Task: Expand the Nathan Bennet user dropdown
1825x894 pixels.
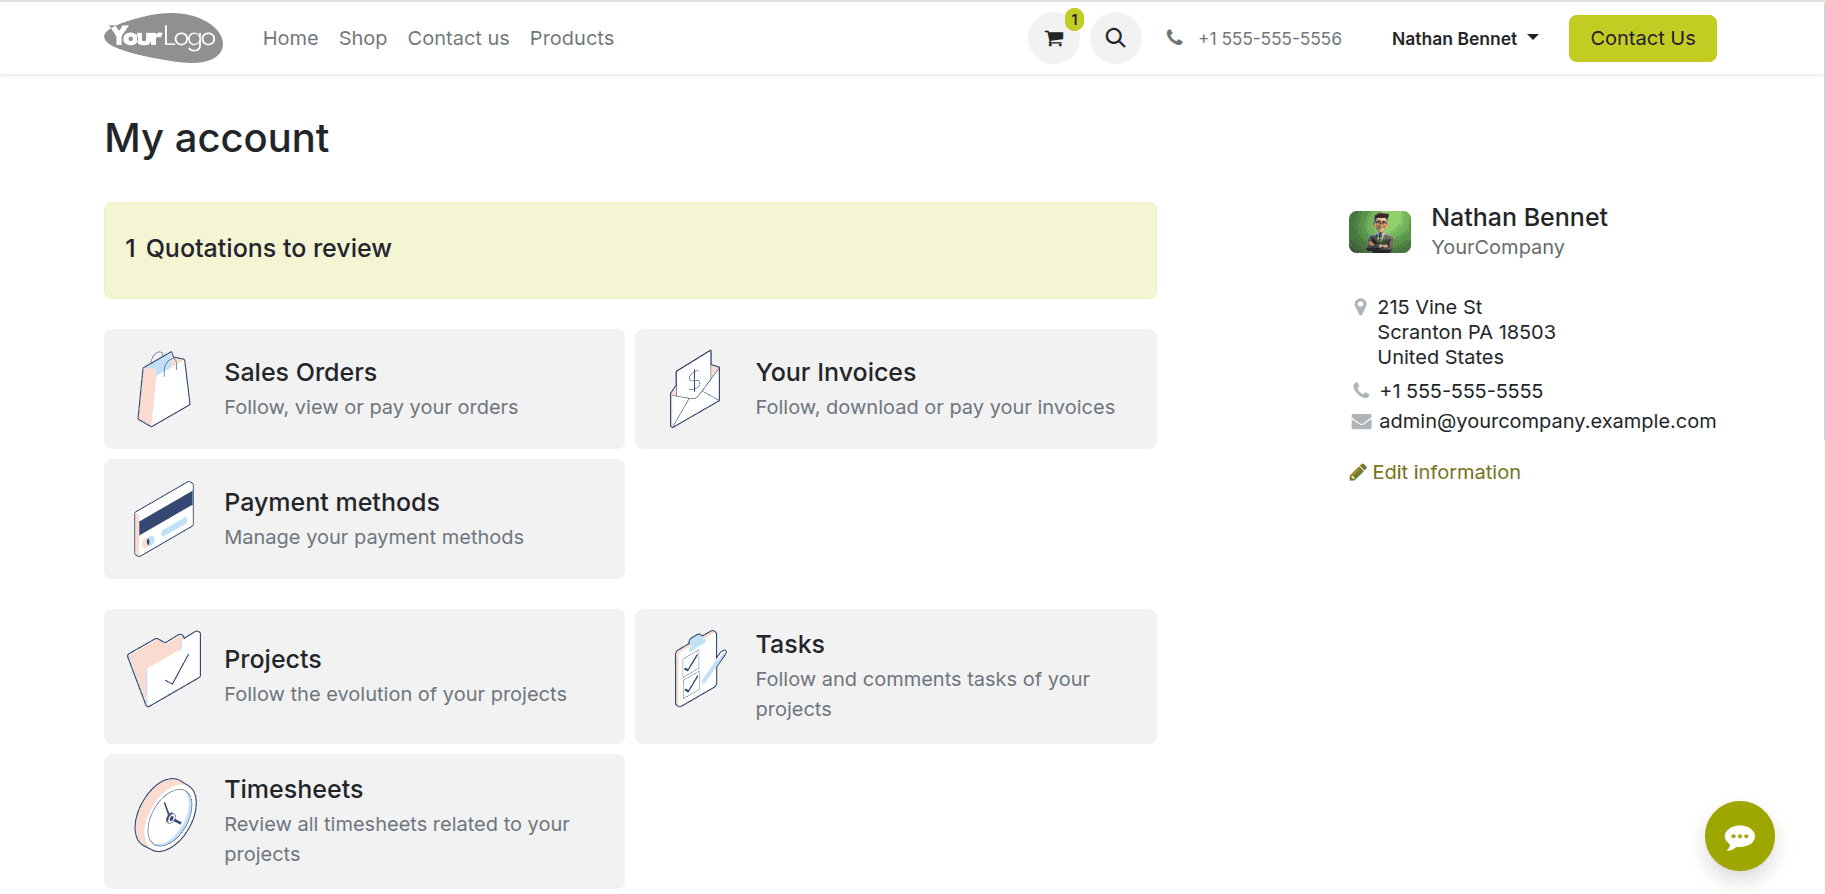Action: click(x=1464, y=39)
